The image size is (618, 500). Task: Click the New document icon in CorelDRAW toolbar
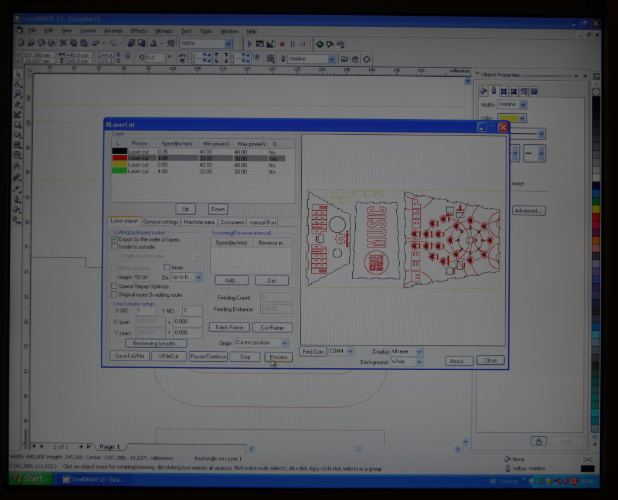(x=21, y=43)
